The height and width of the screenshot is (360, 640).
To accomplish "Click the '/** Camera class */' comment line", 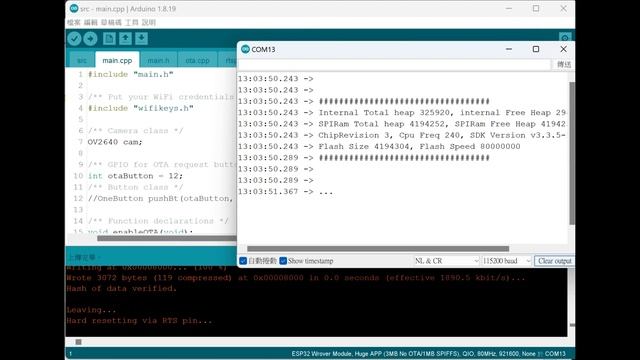I will [x=136, y=131].
